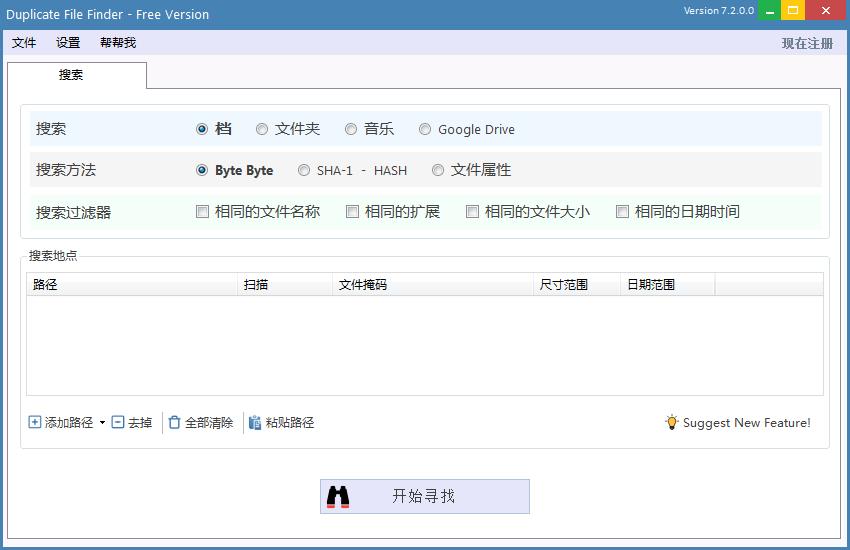Click the 日期范围 column header

[x=667, y=284]
